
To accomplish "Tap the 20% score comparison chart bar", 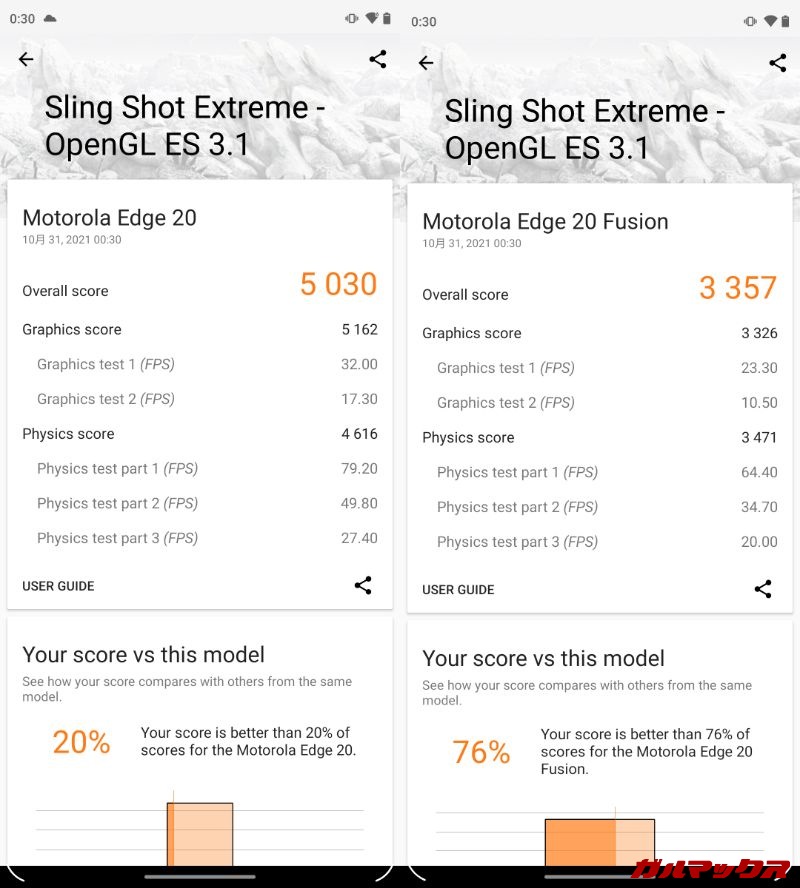I will 200,834.
